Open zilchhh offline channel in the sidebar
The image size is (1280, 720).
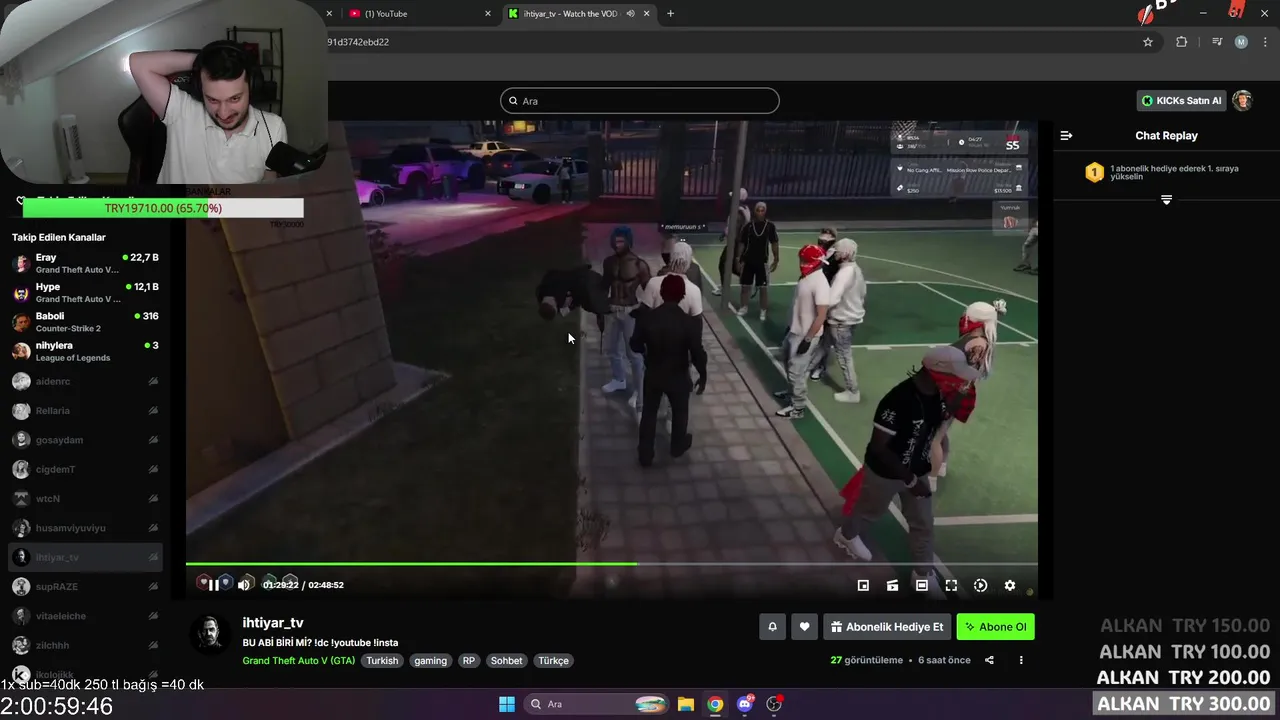86,645
